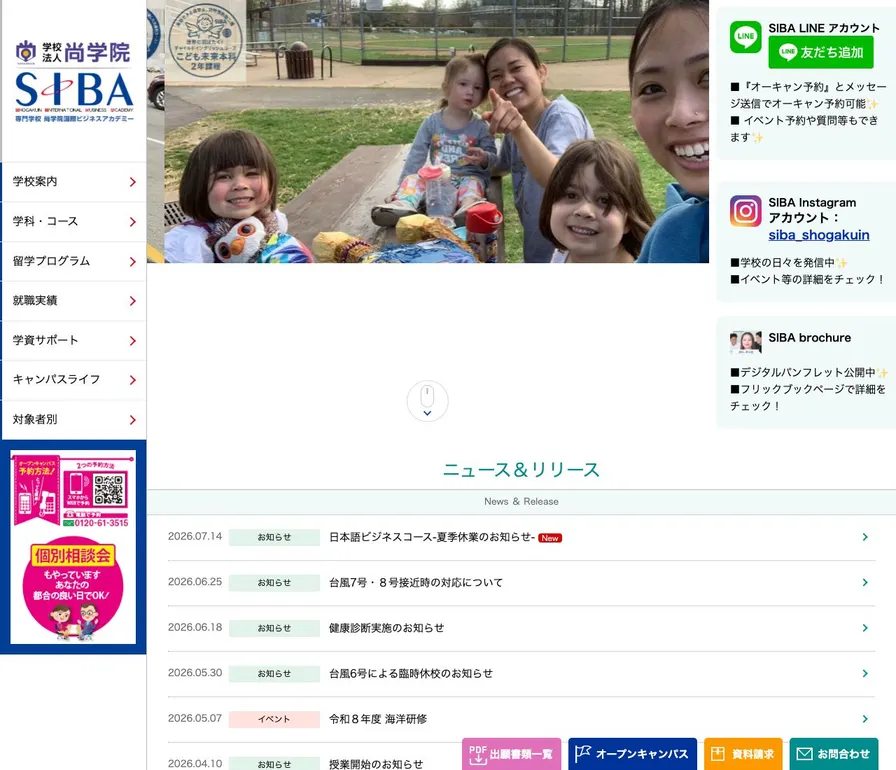Click the SIBA LINE アカウント title text
Viewport: 896px width, 770px height.
[x=824, y=28]
